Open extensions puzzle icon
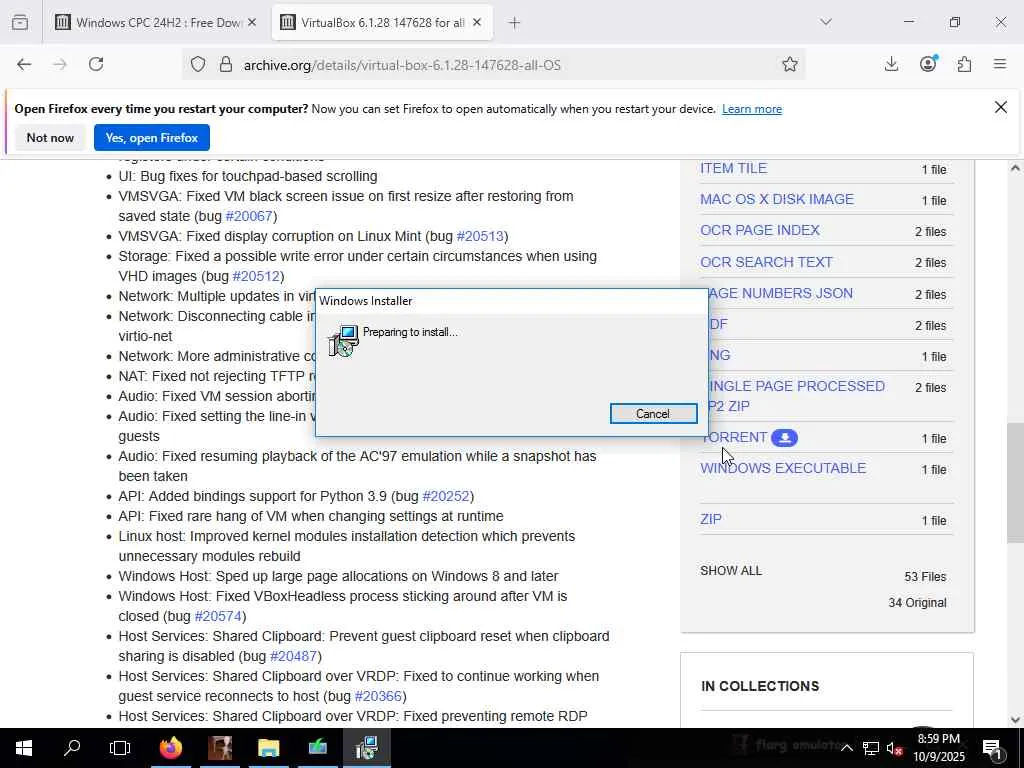 point(964,64)
